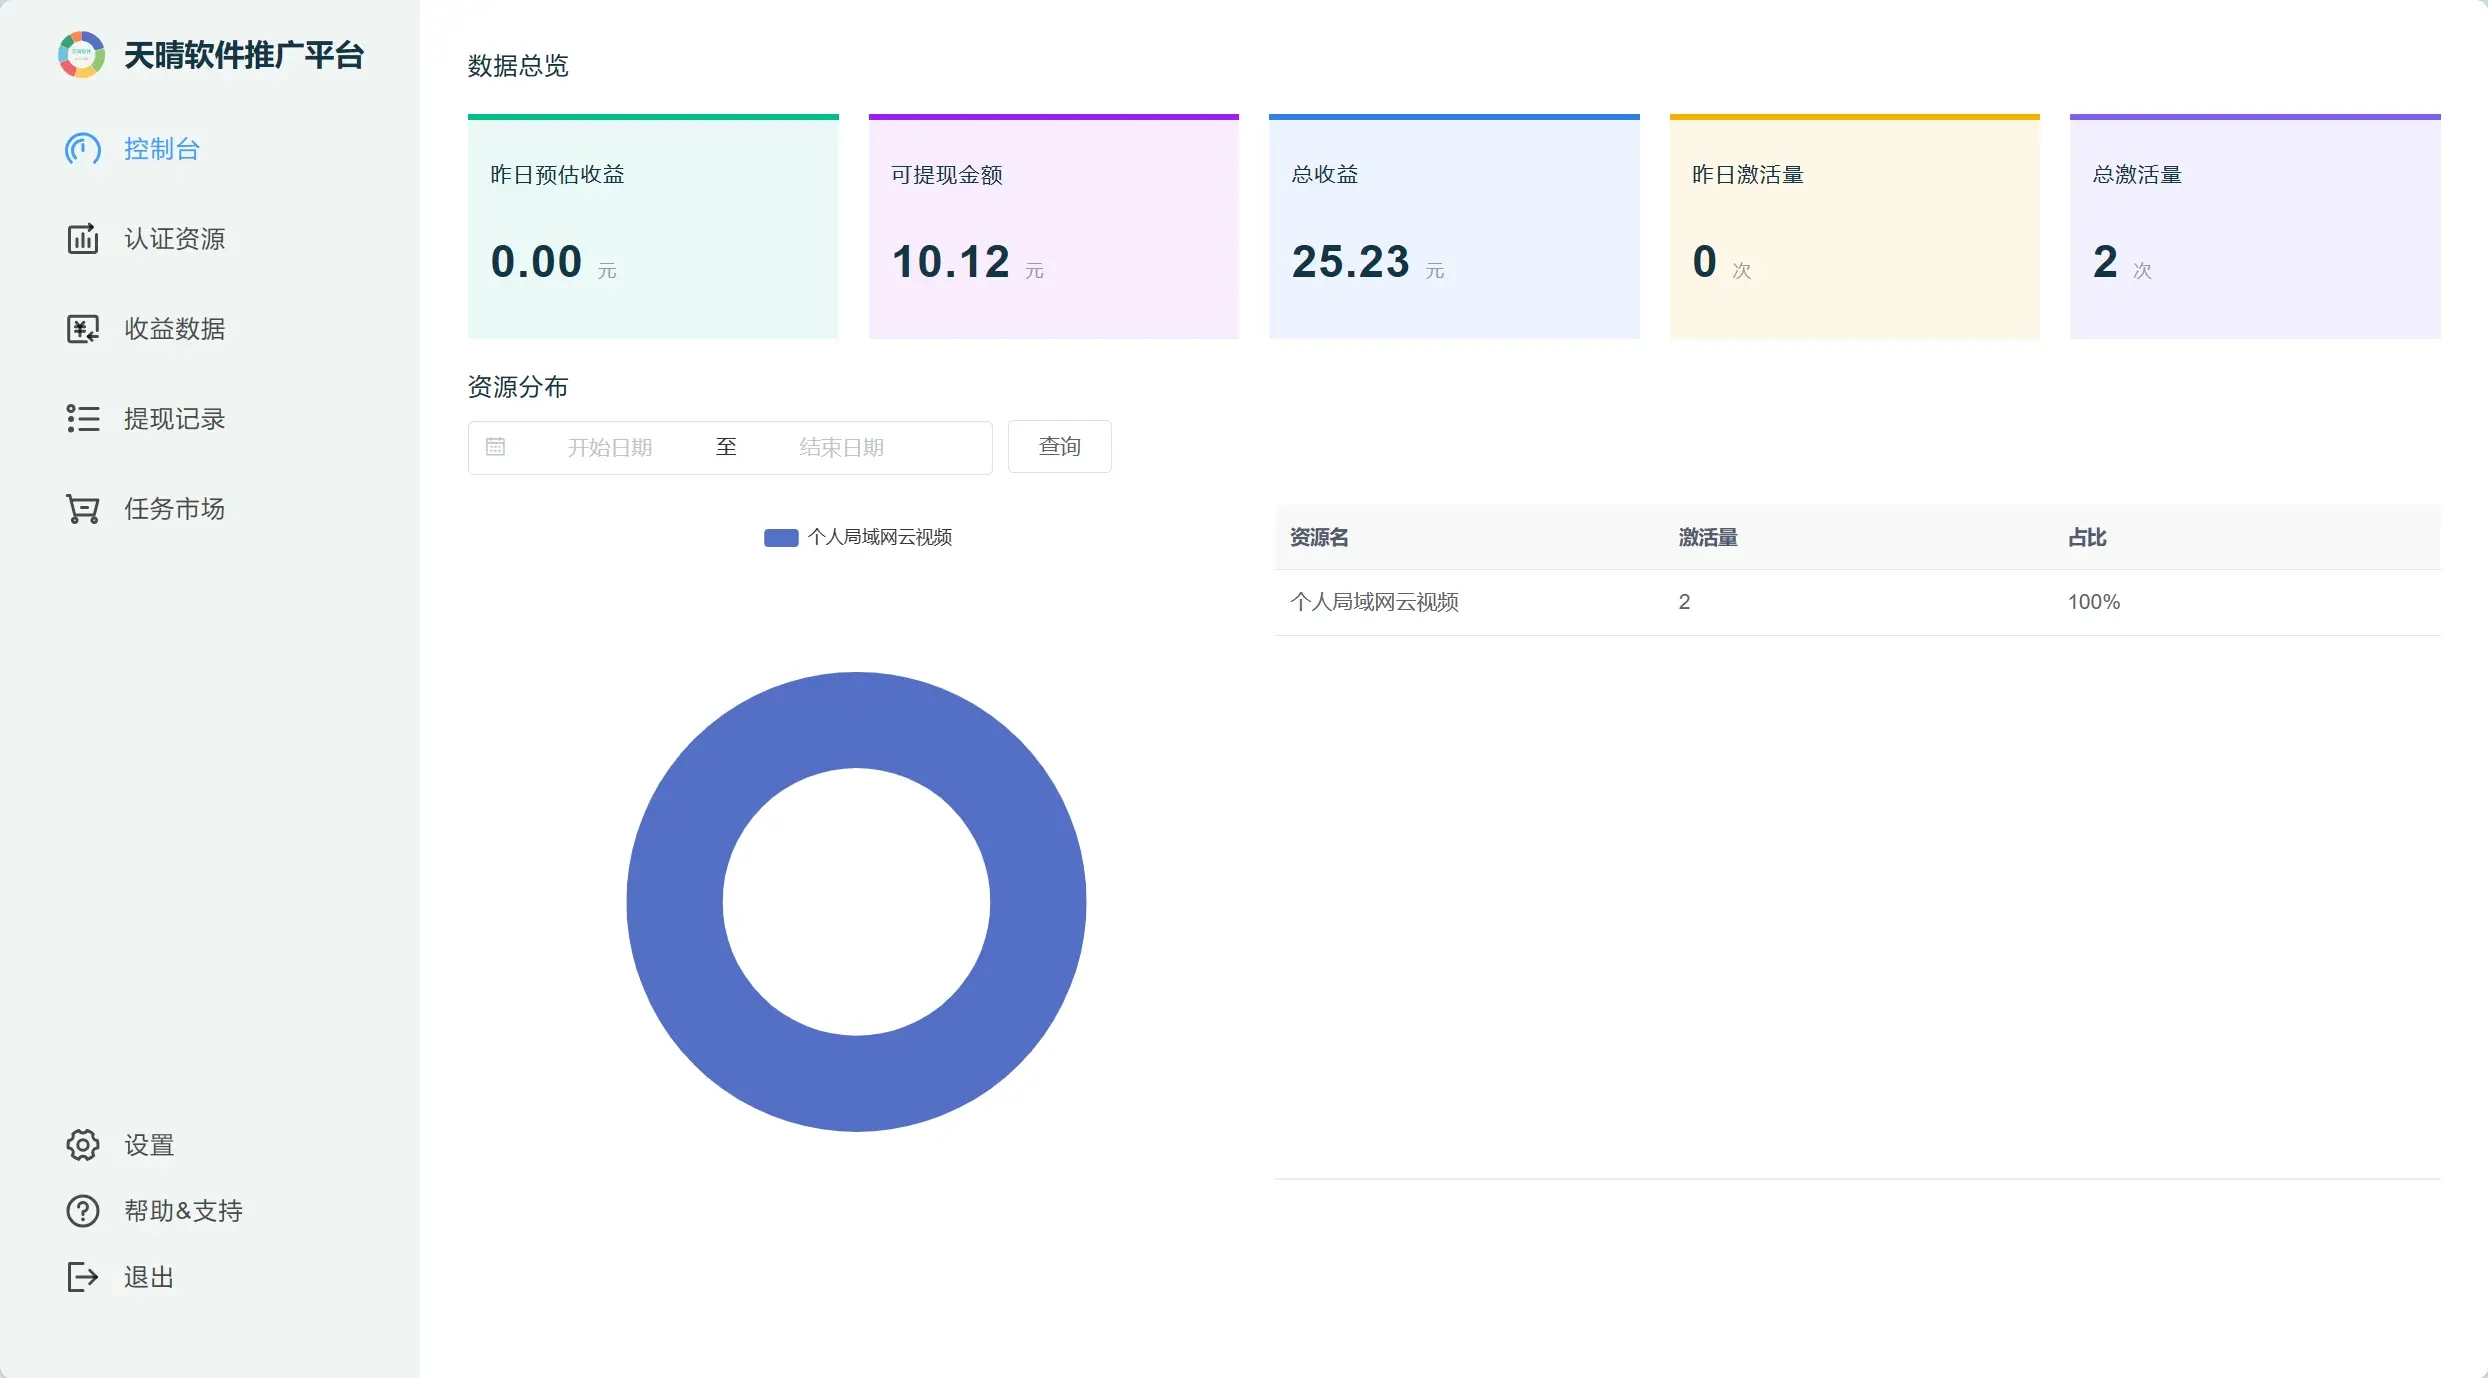Click the 可提现金额 summary card
2488x1378 pixels.
[1053, 227]
